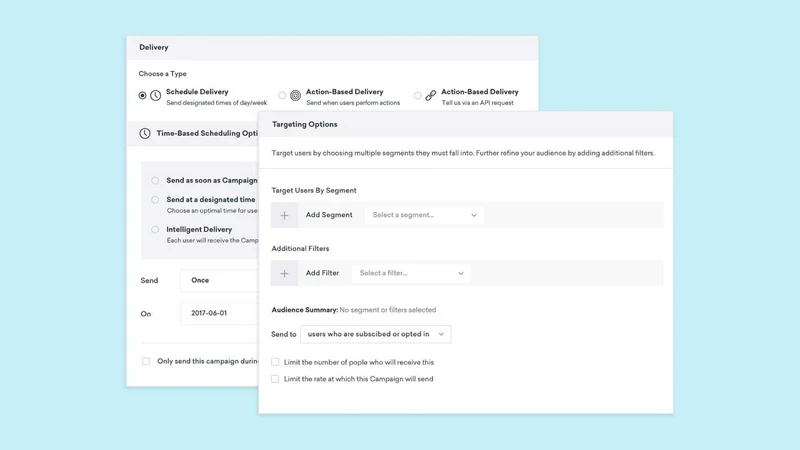Click 'Send when users perform actions' text
The height and width of the screenshot is (450, 800).
coord(353,103)
